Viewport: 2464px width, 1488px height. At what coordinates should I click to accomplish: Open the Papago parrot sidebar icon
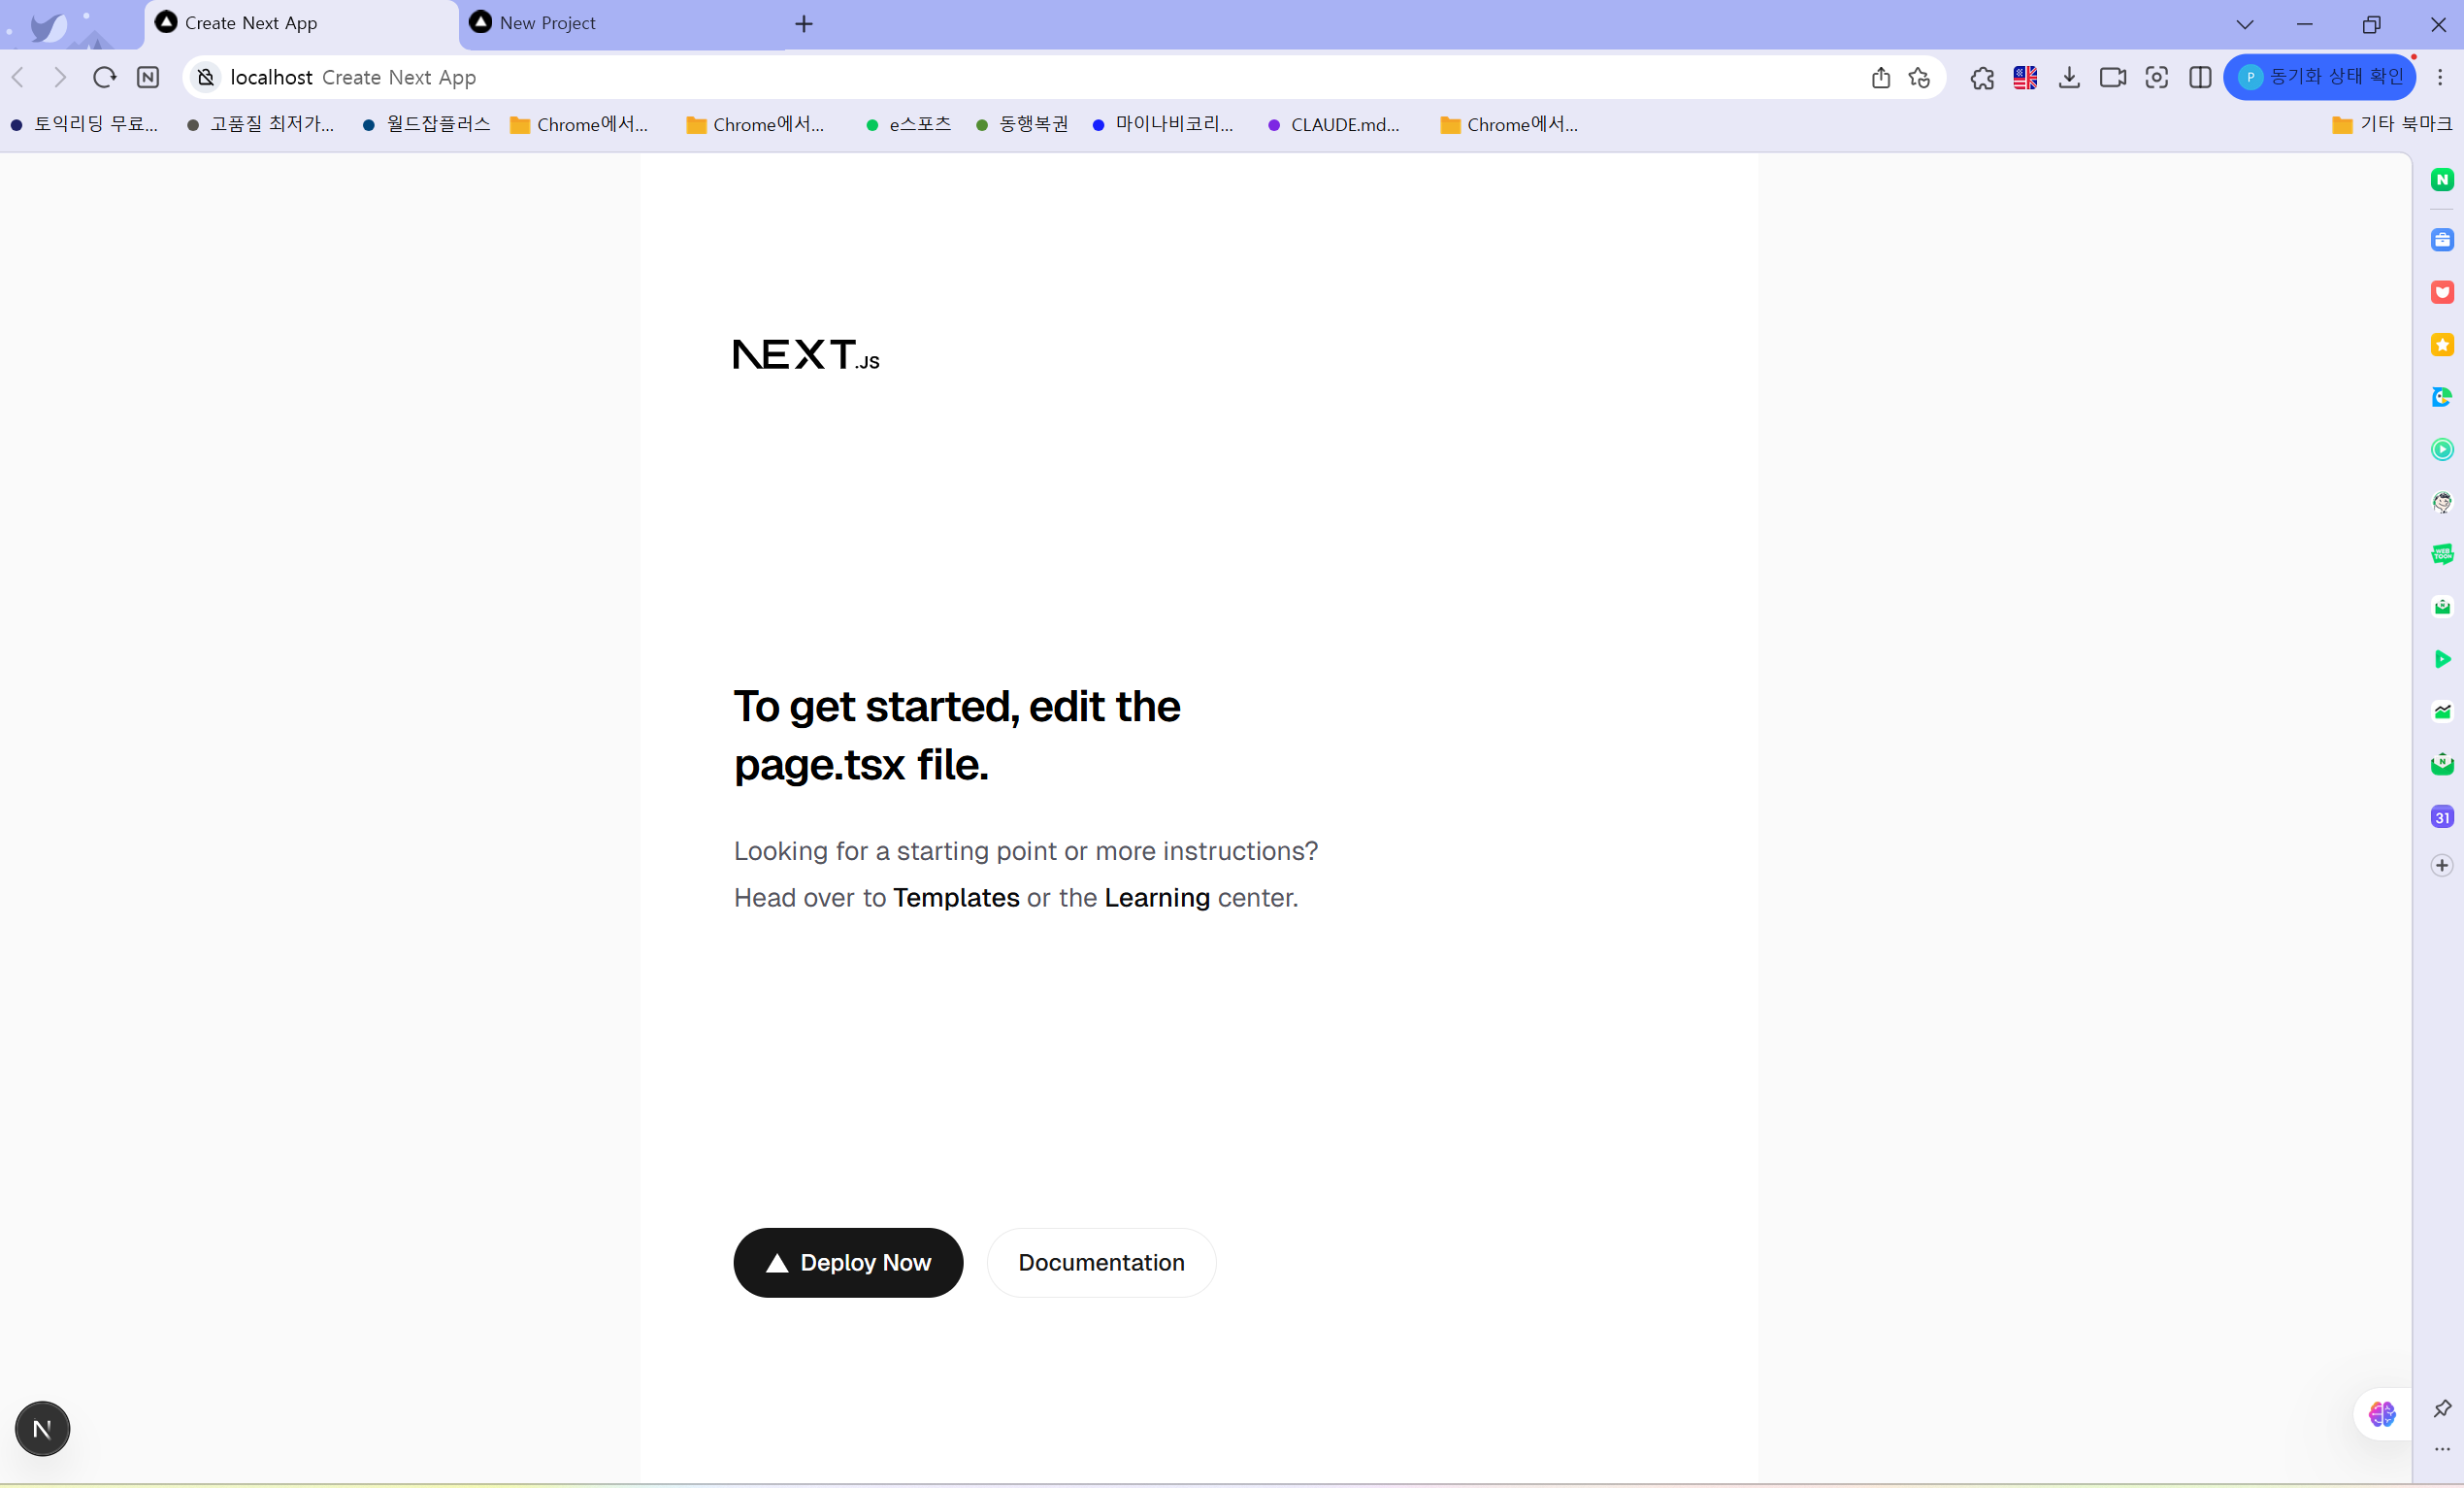coord(2441,397)
